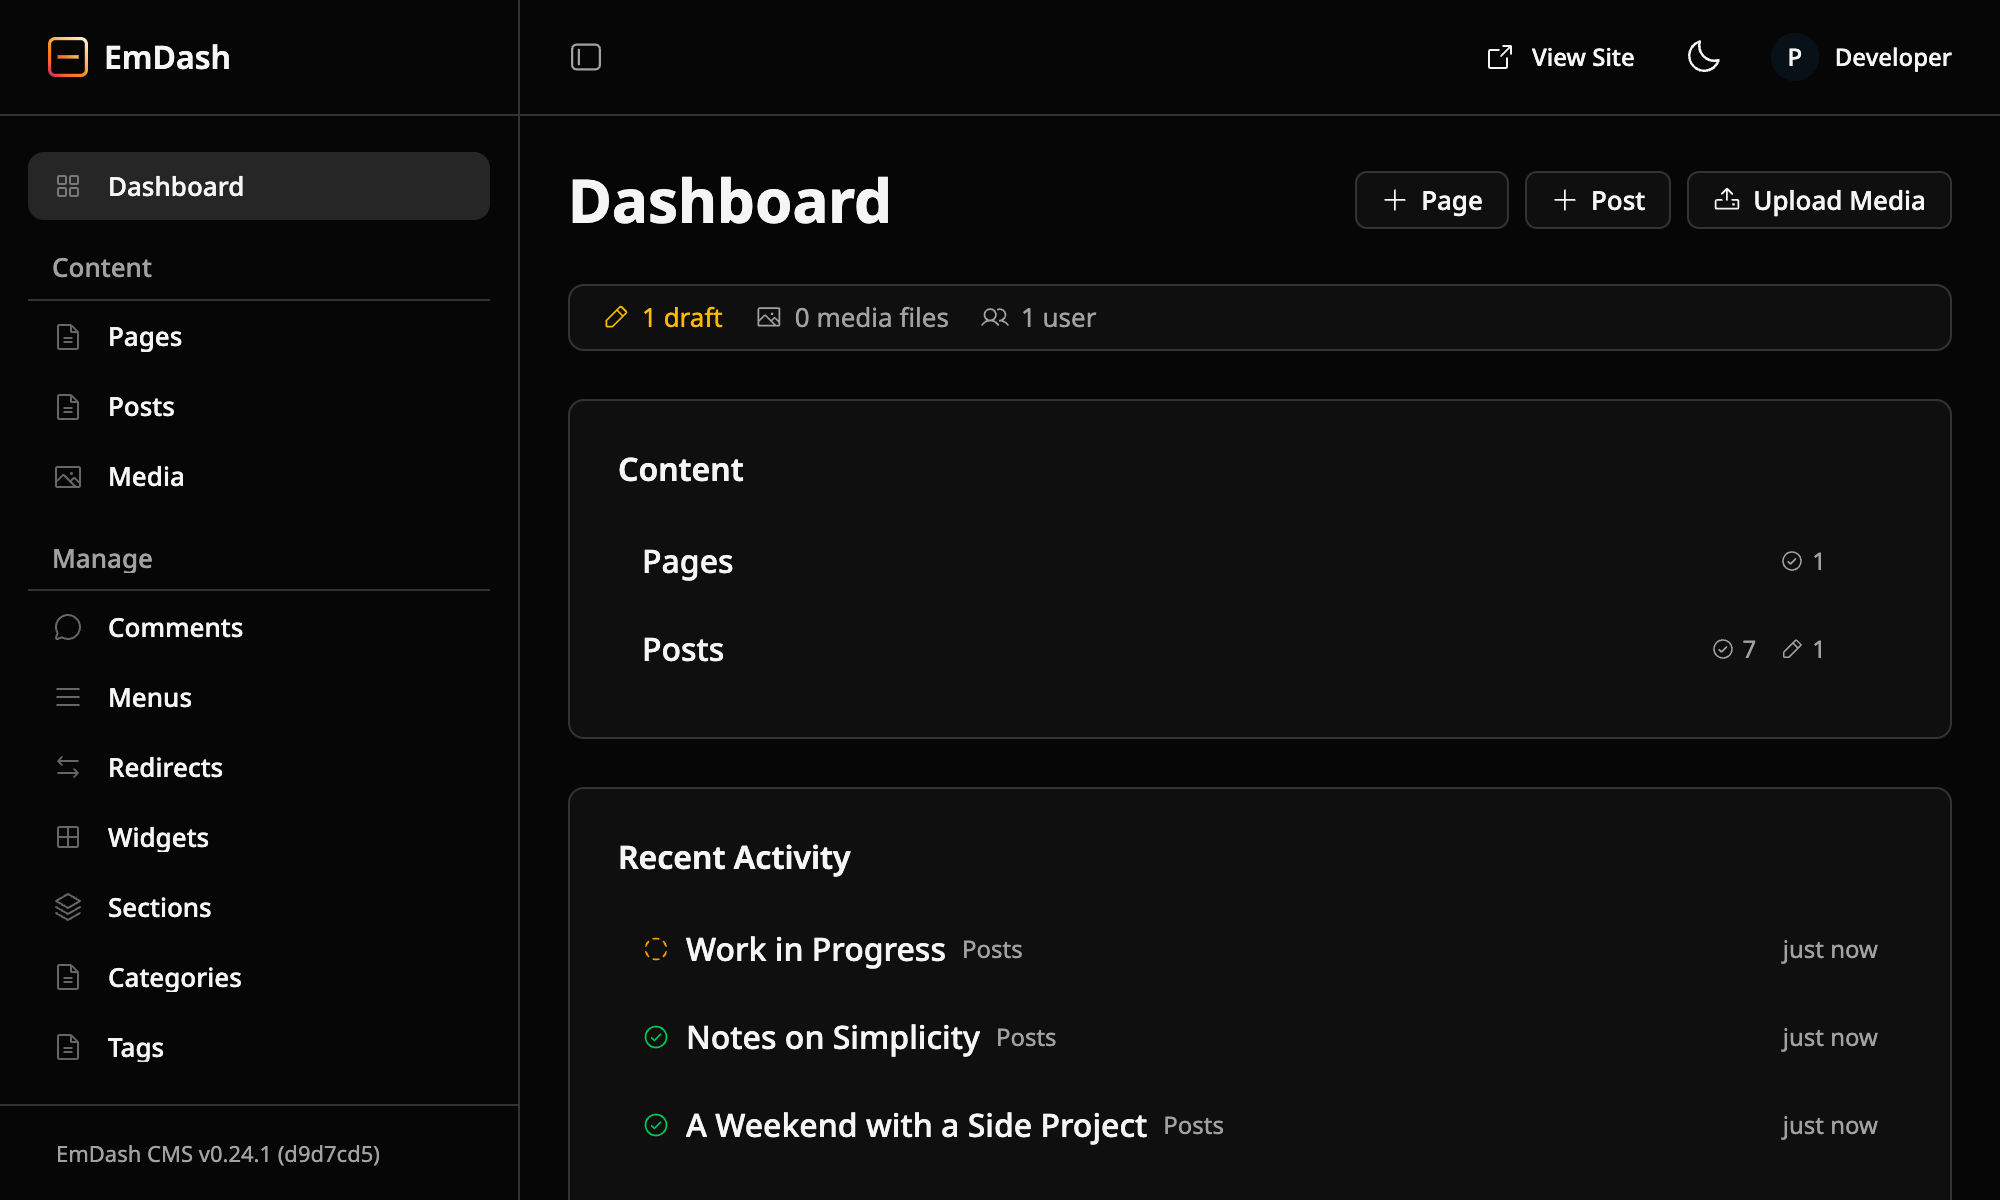Go to Posts in the sidebar

[x=259, y=407]
